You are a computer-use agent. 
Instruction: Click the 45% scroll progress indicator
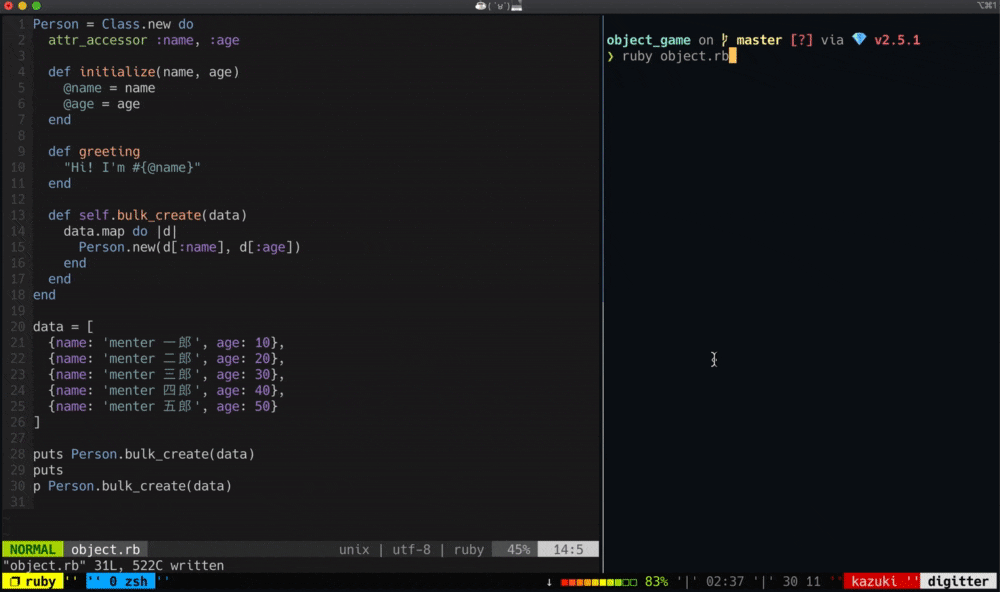pyautogui.click(x=519, y=548)
